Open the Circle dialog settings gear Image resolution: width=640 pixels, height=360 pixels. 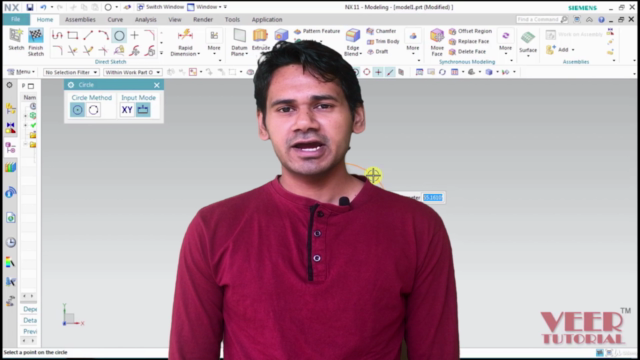71,85
